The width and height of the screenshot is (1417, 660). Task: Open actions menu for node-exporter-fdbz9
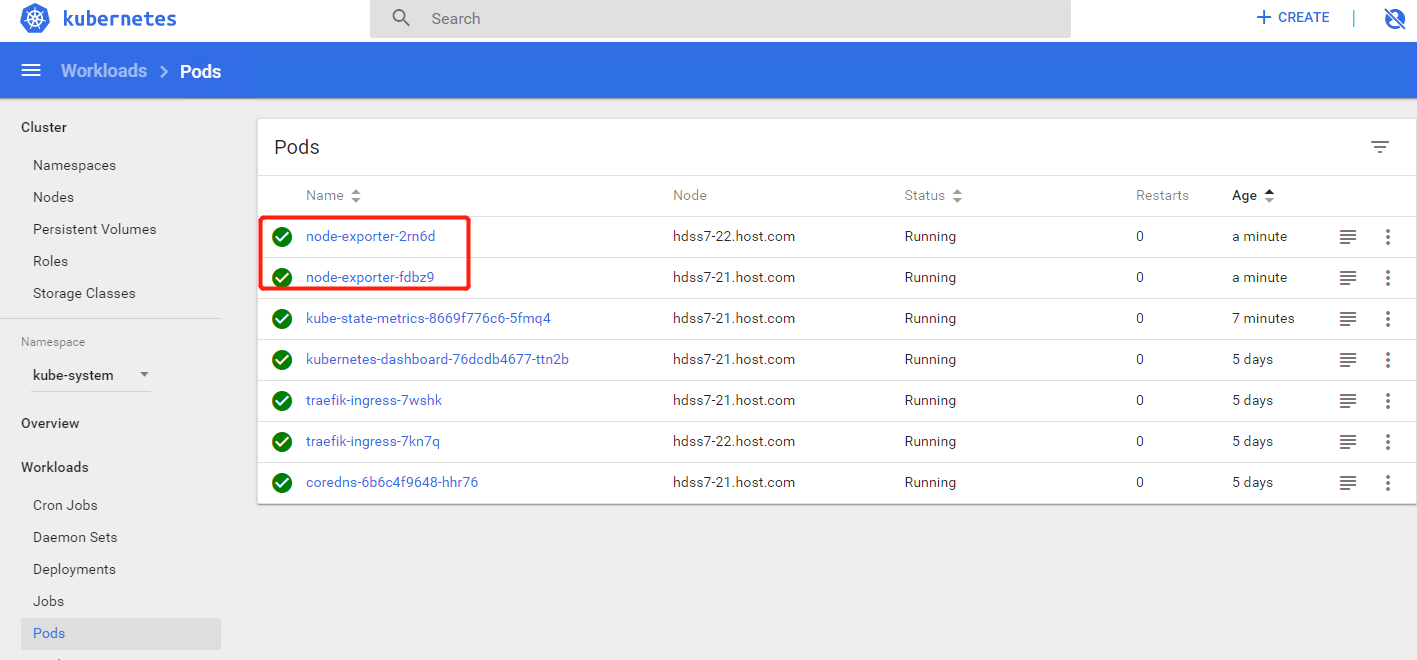(1388, 278)
